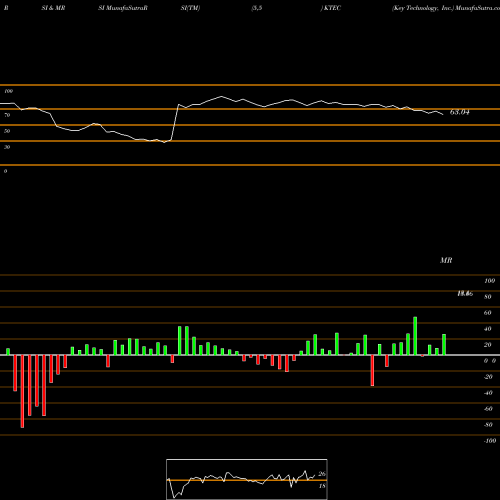This screenshot has height=500, width=500.
Task: Click the 18 value beside the mini chart
Action: [322, 486]
